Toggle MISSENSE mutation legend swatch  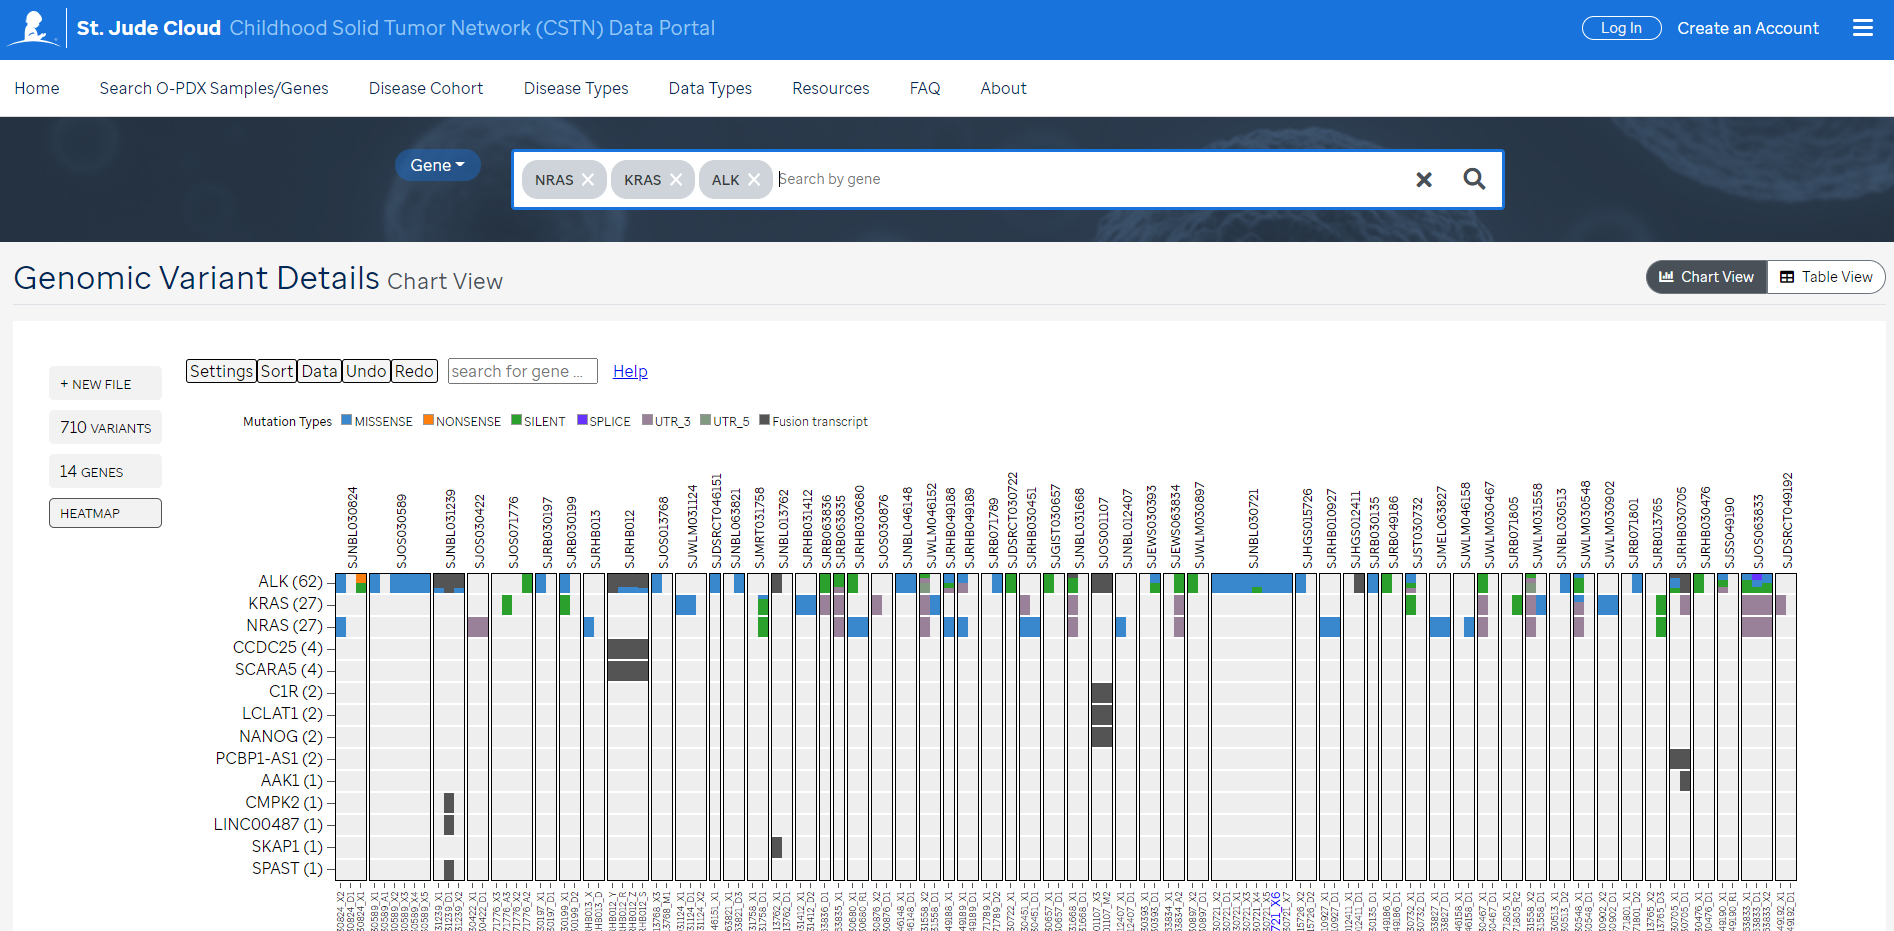pos(347,420)
